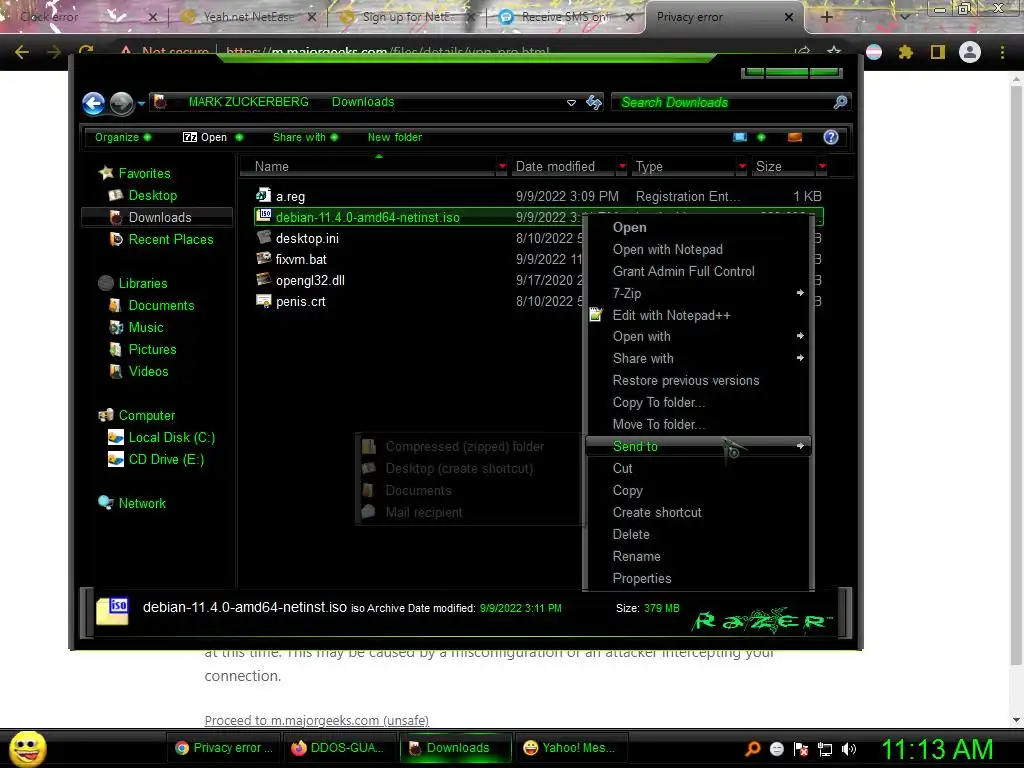Screen dimensions: 1024x768
Task: Click Proceed to m.majorgeeks.com (unsafe) link
Action: [x=317, y=720]
